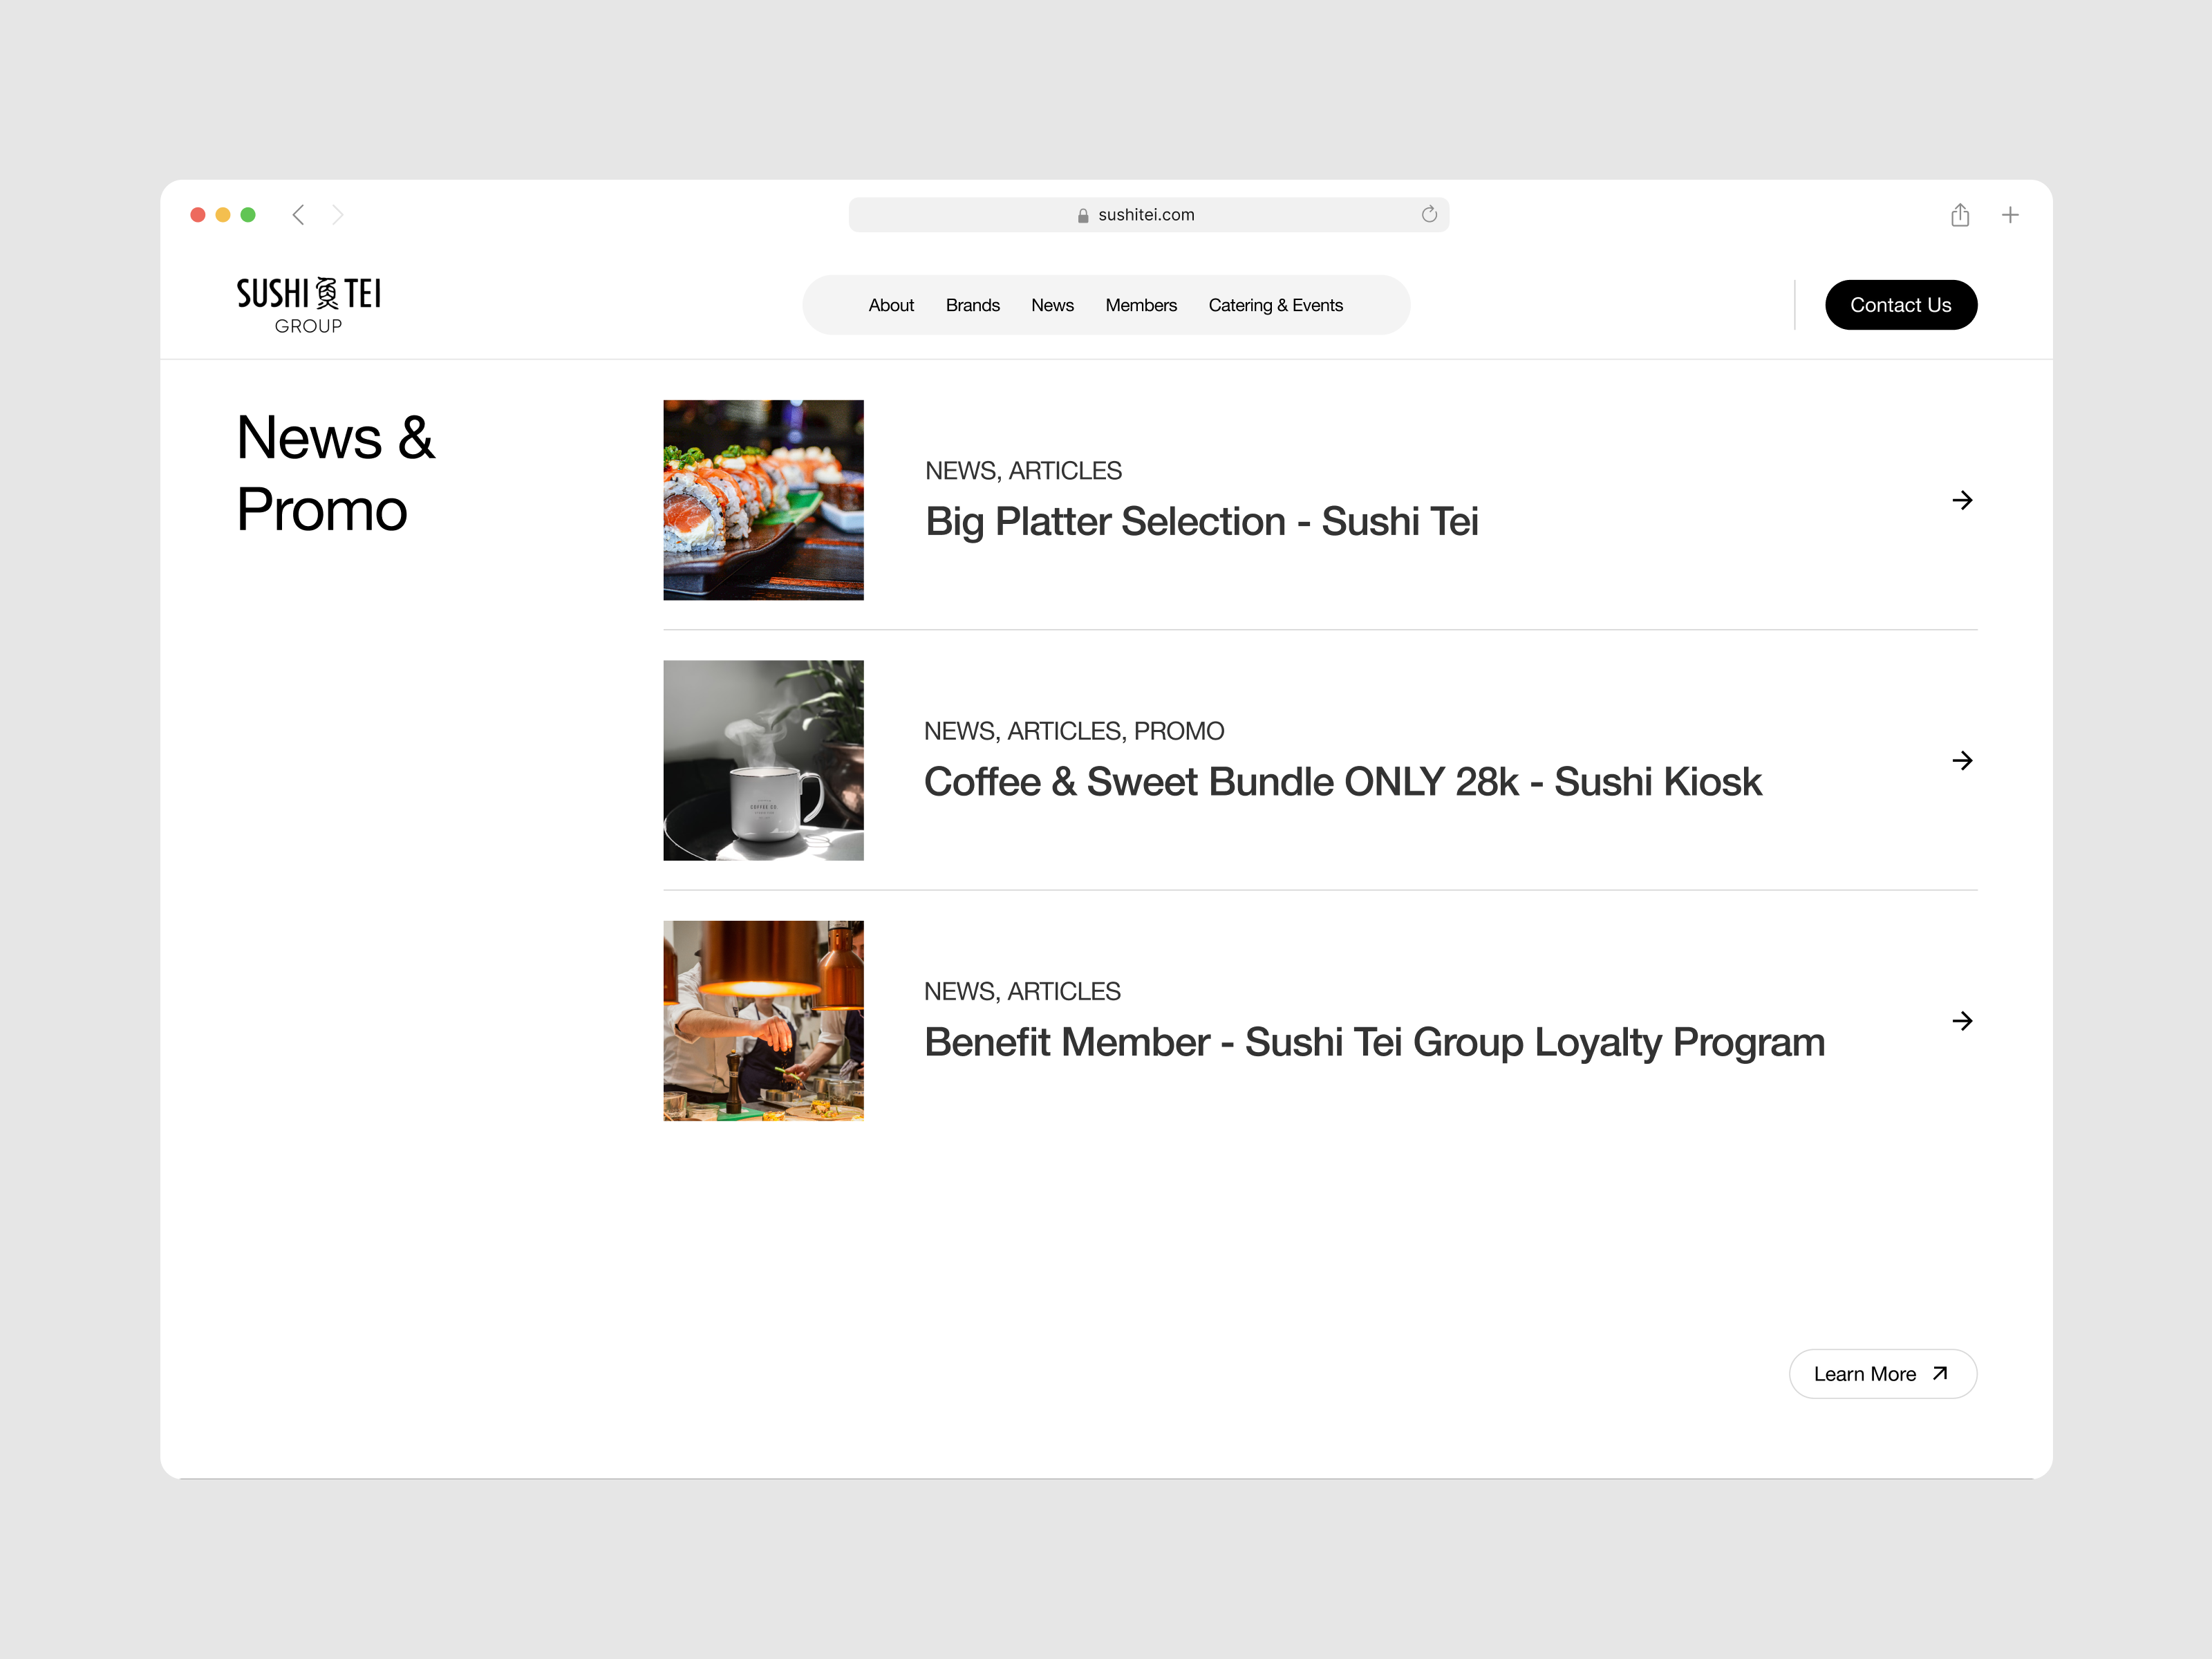Add a new tab with the plus icon
The width and height of the screenshot is (2212, 1659).
2010,215
